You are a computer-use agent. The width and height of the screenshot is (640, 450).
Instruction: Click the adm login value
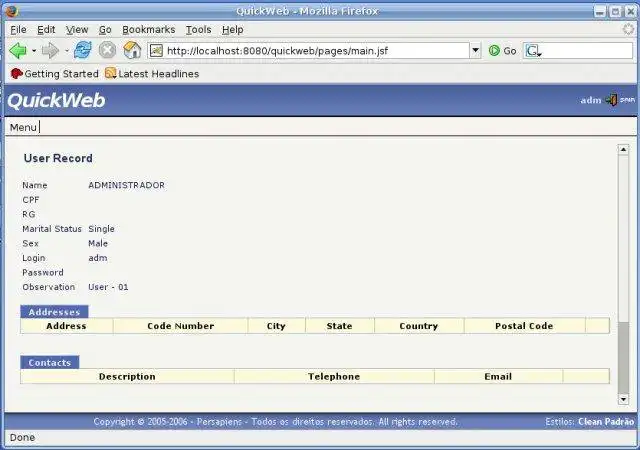[98, 258]
